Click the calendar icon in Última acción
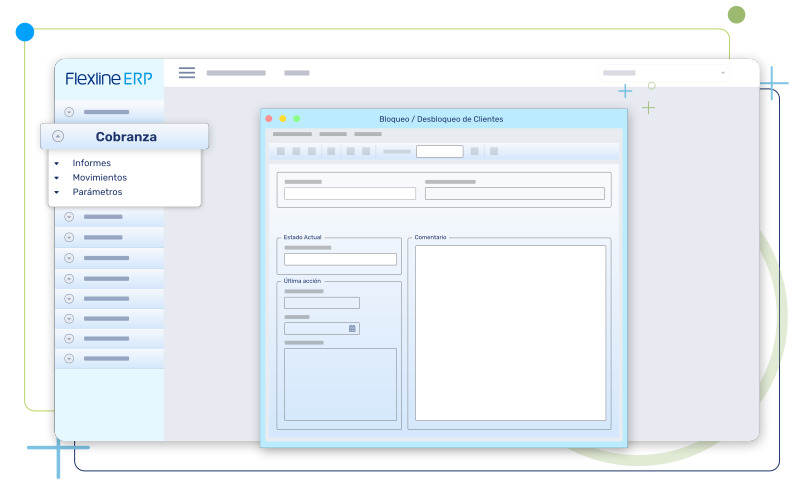 352,328
